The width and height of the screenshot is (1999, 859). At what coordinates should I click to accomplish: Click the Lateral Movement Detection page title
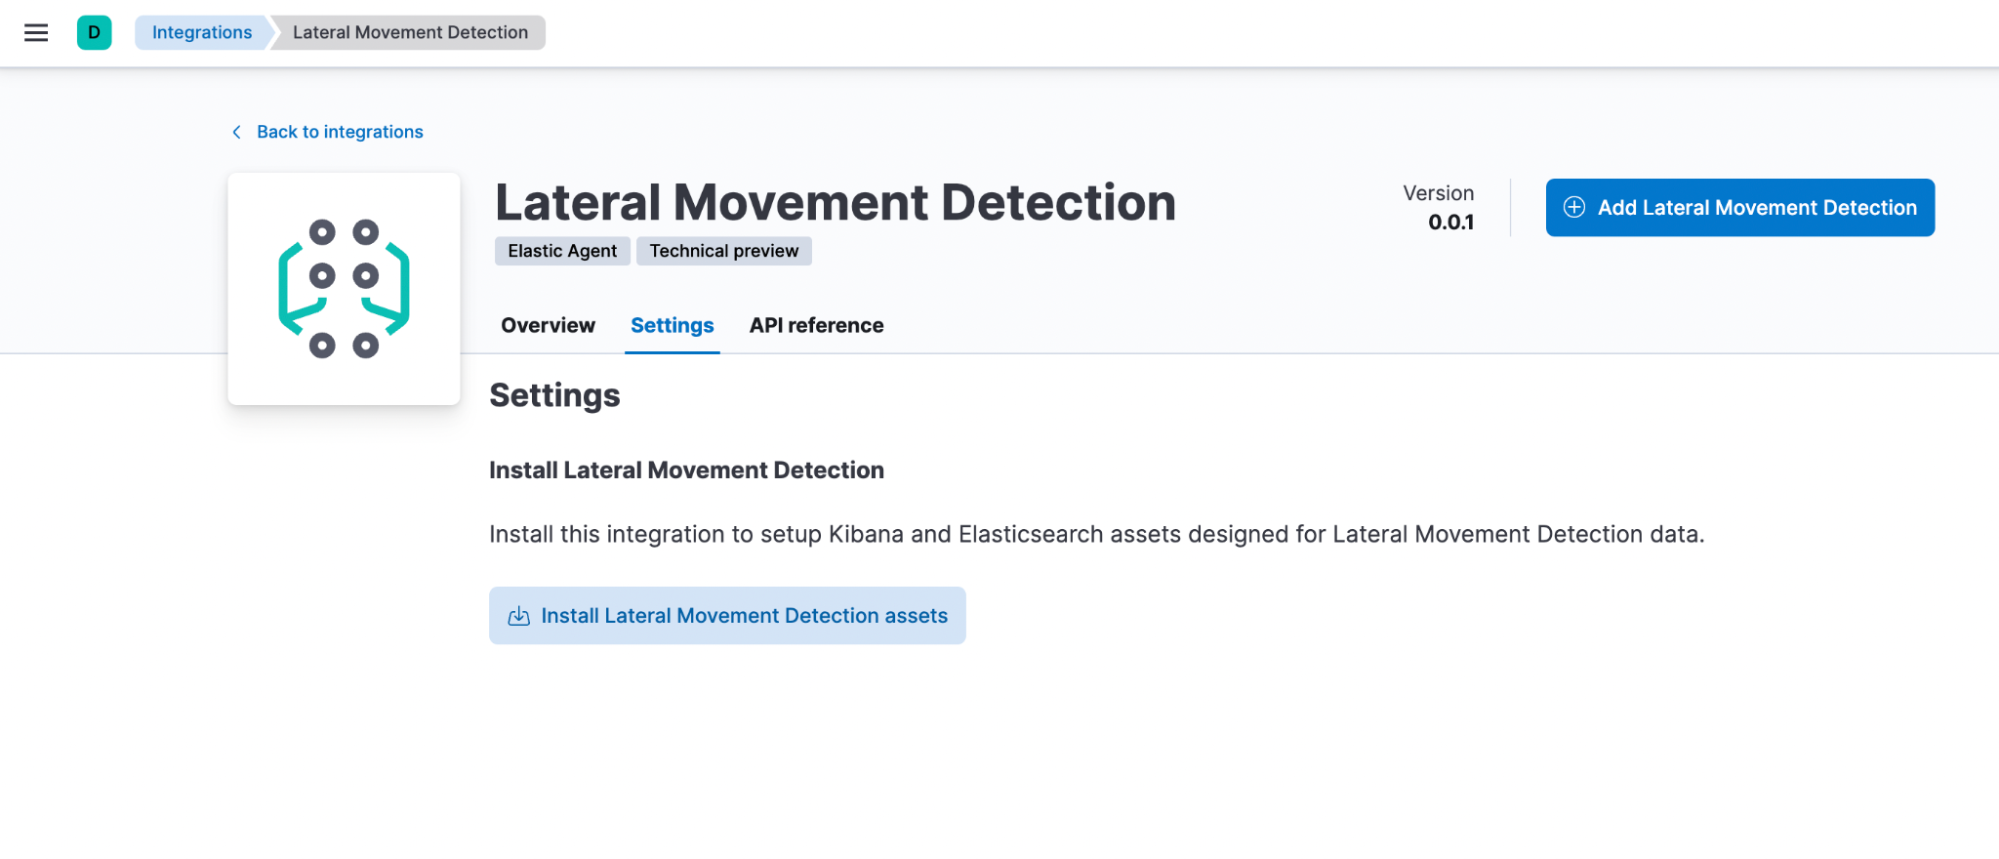835,202
